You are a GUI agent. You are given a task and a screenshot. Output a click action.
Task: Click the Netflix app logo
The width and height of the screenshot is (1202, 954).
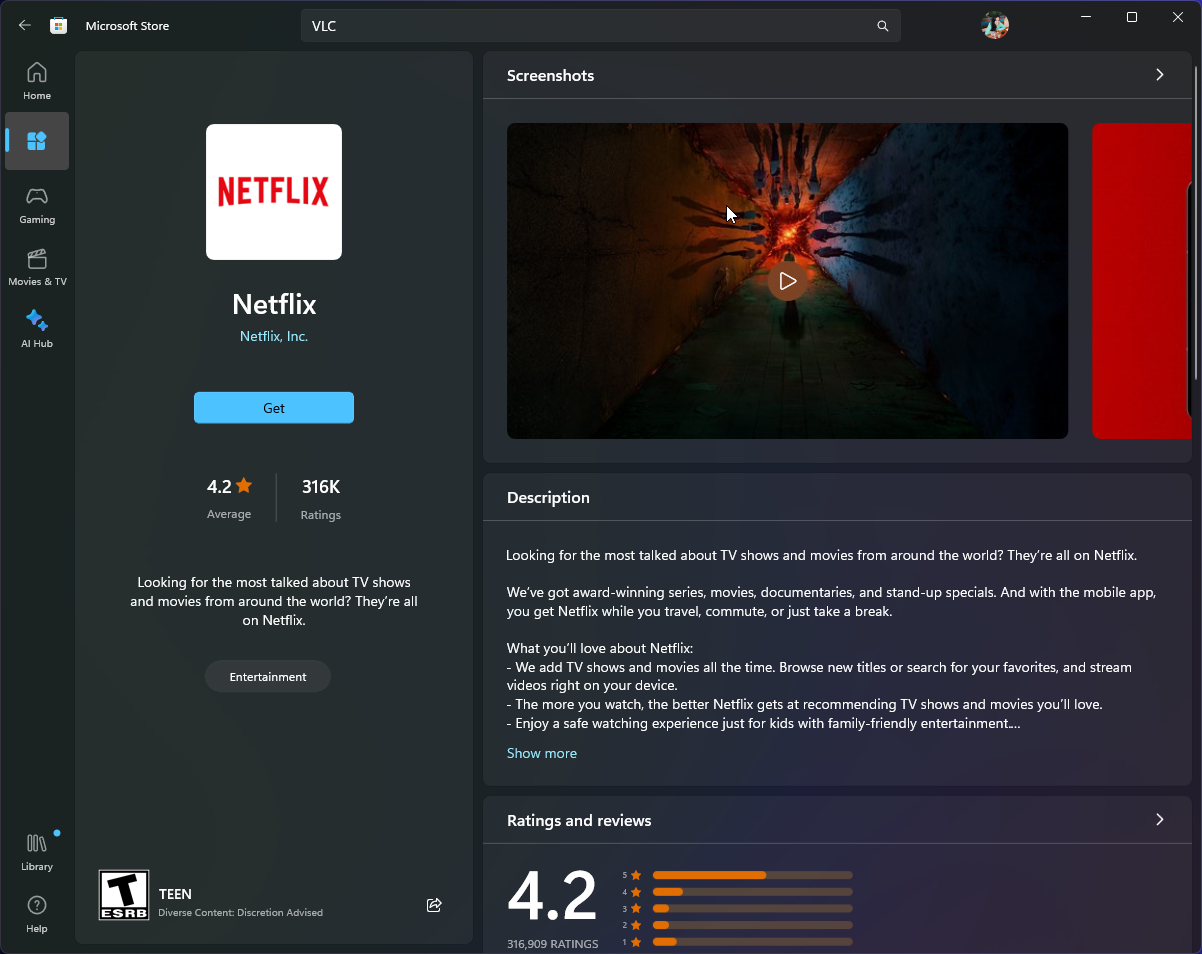pyautogui.click(x=274, y=192)
